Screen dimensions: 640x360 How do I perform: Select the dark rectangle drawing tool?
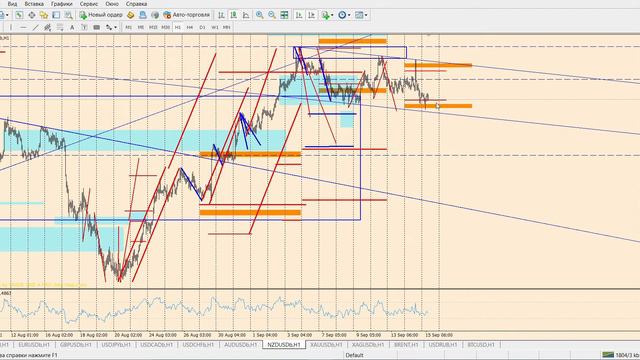pyautogui.click(x=97, y=27)
